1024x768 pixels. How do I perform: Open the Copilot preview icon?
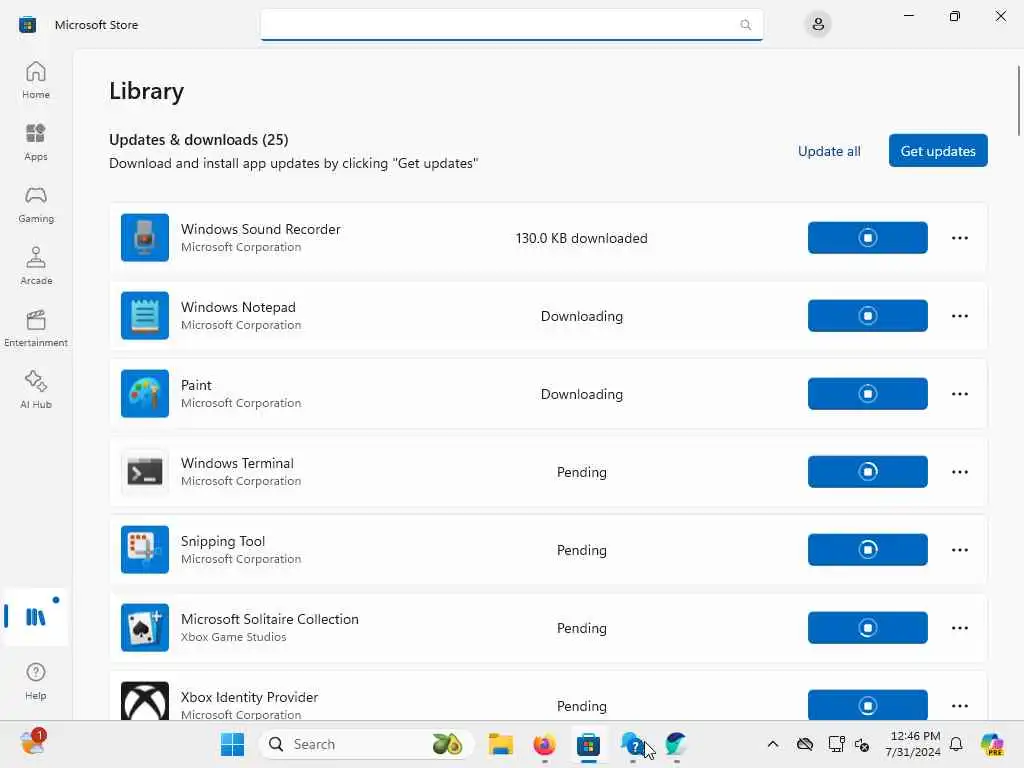(992, 744)
